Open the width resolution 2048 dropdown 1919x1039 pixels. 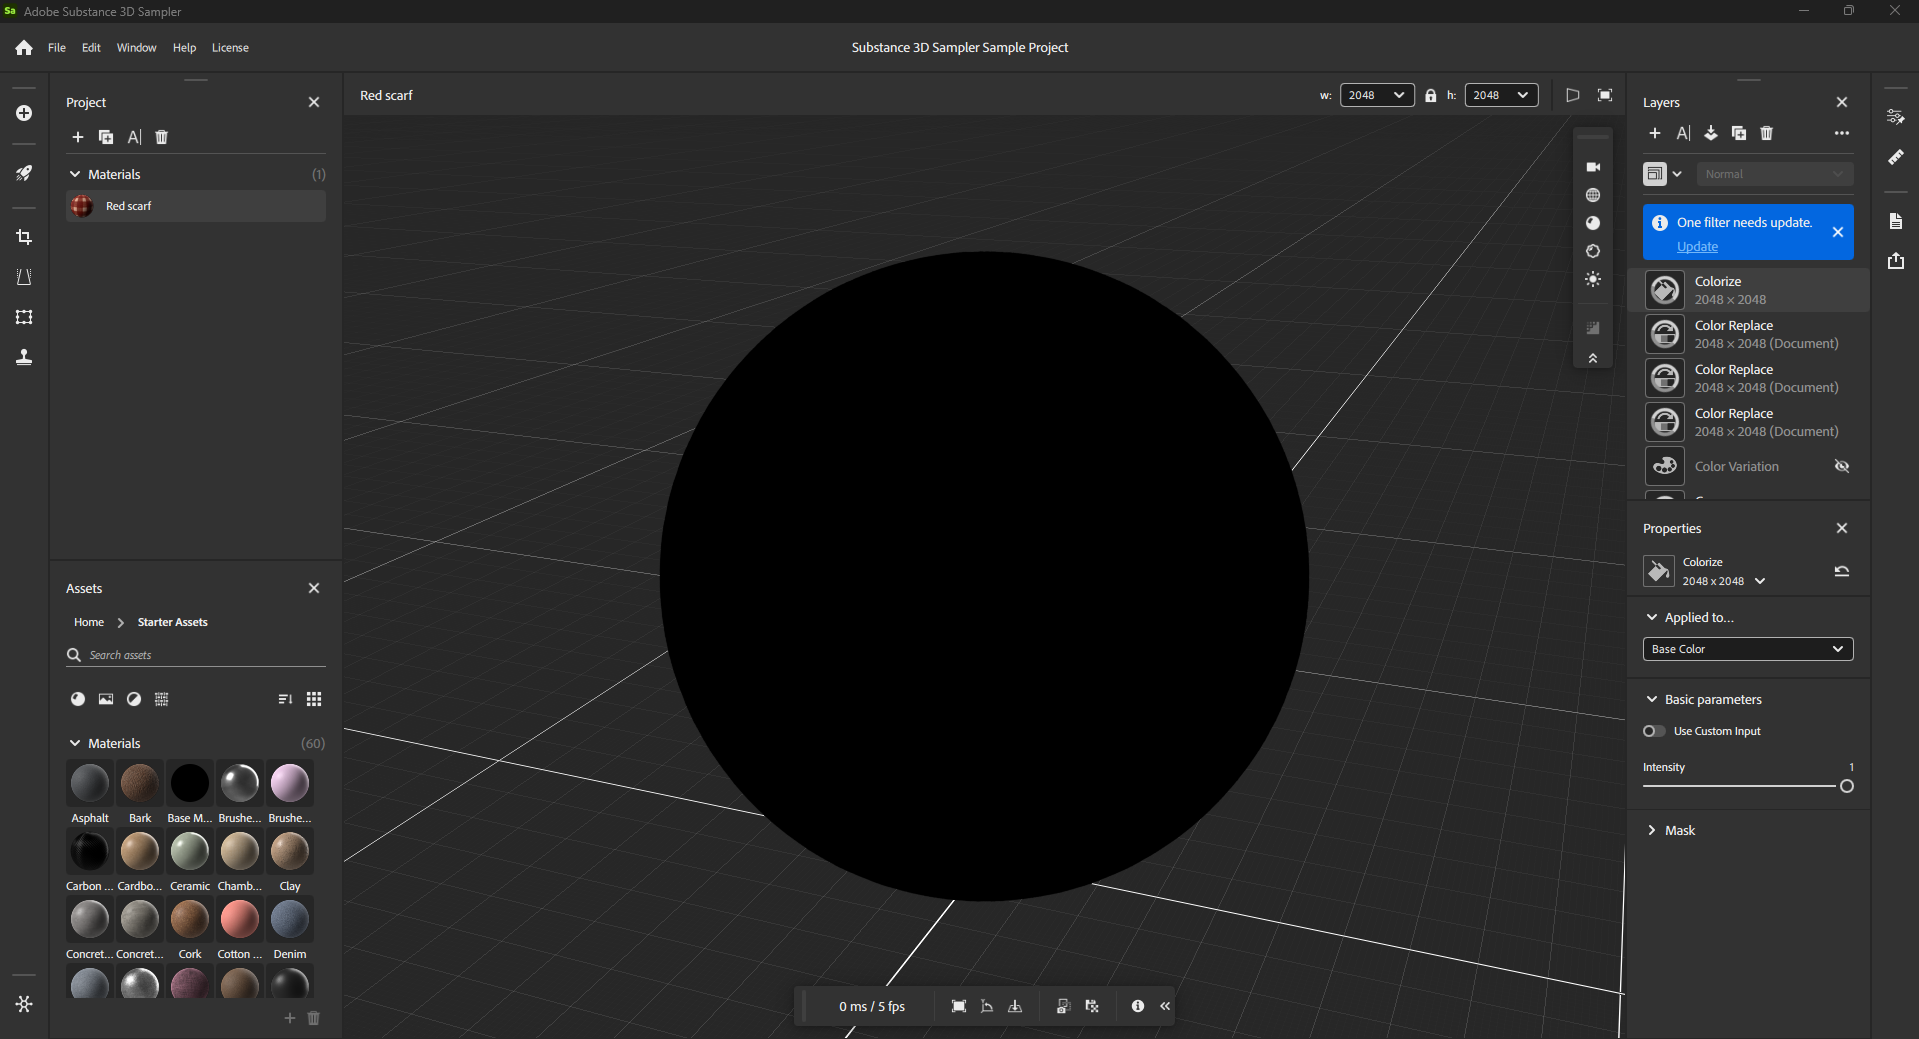tap(1377, 95)
